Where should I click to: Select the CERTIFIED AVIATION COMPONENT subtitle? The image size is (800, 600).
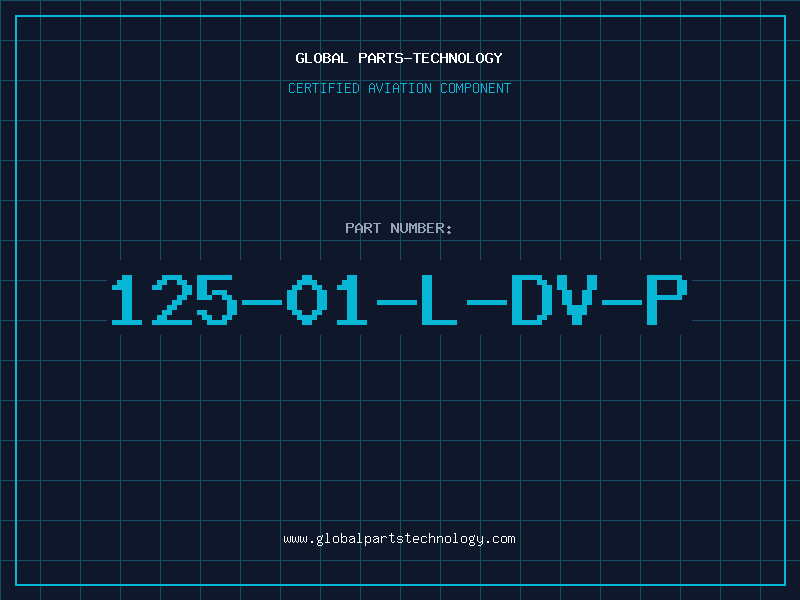(x=399, y=88)
